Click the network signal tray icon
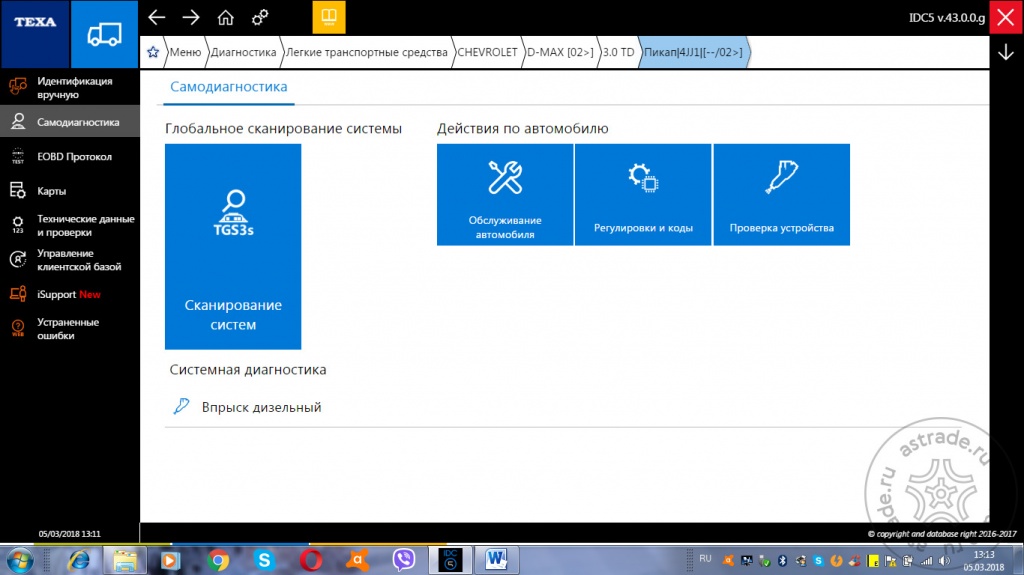Screen dimensions: 1024x575 (926, 561)
